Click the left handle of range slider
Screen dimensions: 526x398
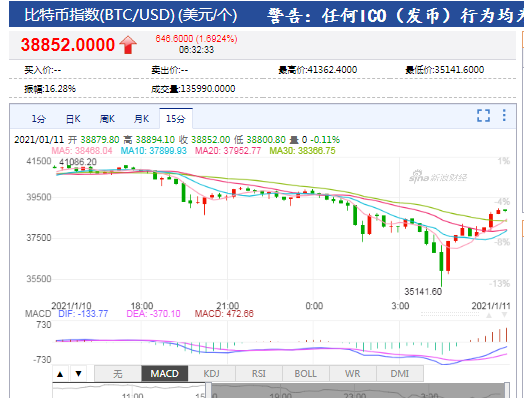tap(208, 391)
